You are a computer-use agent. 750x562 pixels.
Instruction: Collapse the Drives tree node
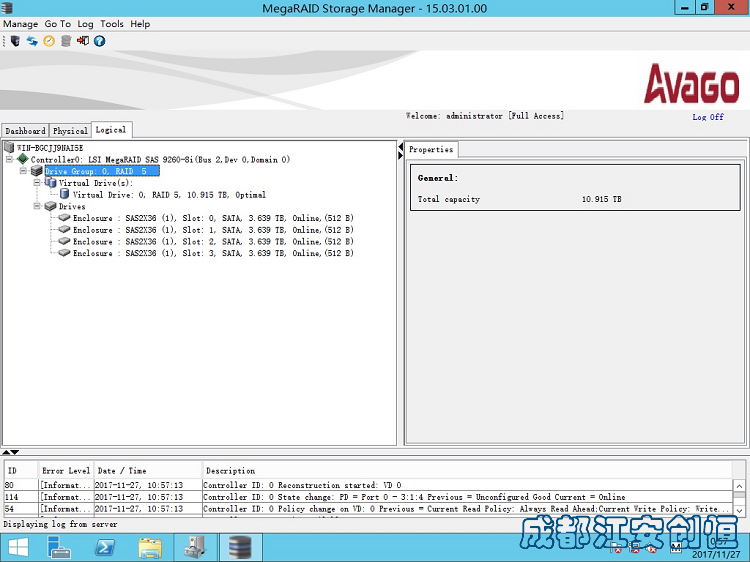(37, 206)
